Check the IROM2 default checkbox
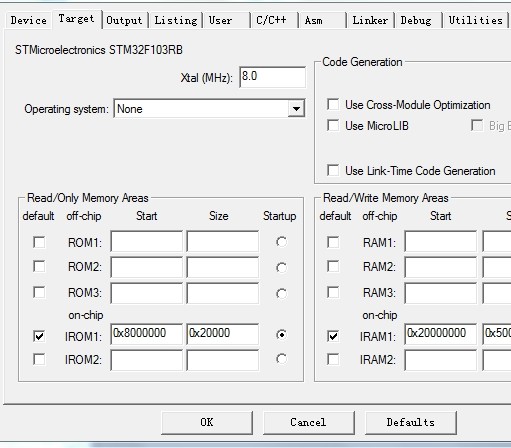Viewport: 511px width, 448px height. pyautogui.click(x=39, y=359)
